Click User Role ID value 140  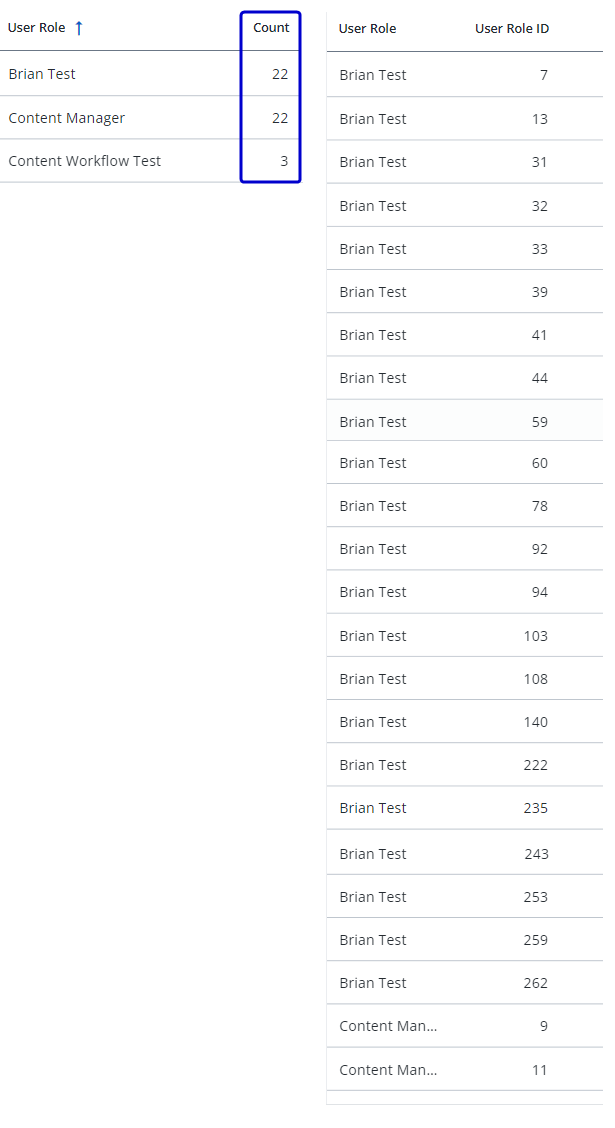click(536, 722)
